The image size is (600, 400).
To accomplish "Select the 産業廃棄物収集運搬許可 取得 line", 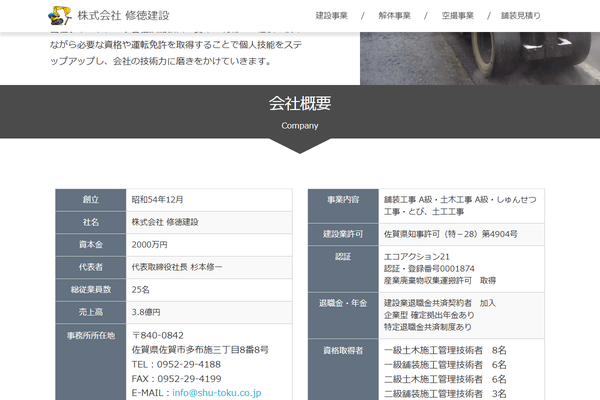I will click(440, 281).
